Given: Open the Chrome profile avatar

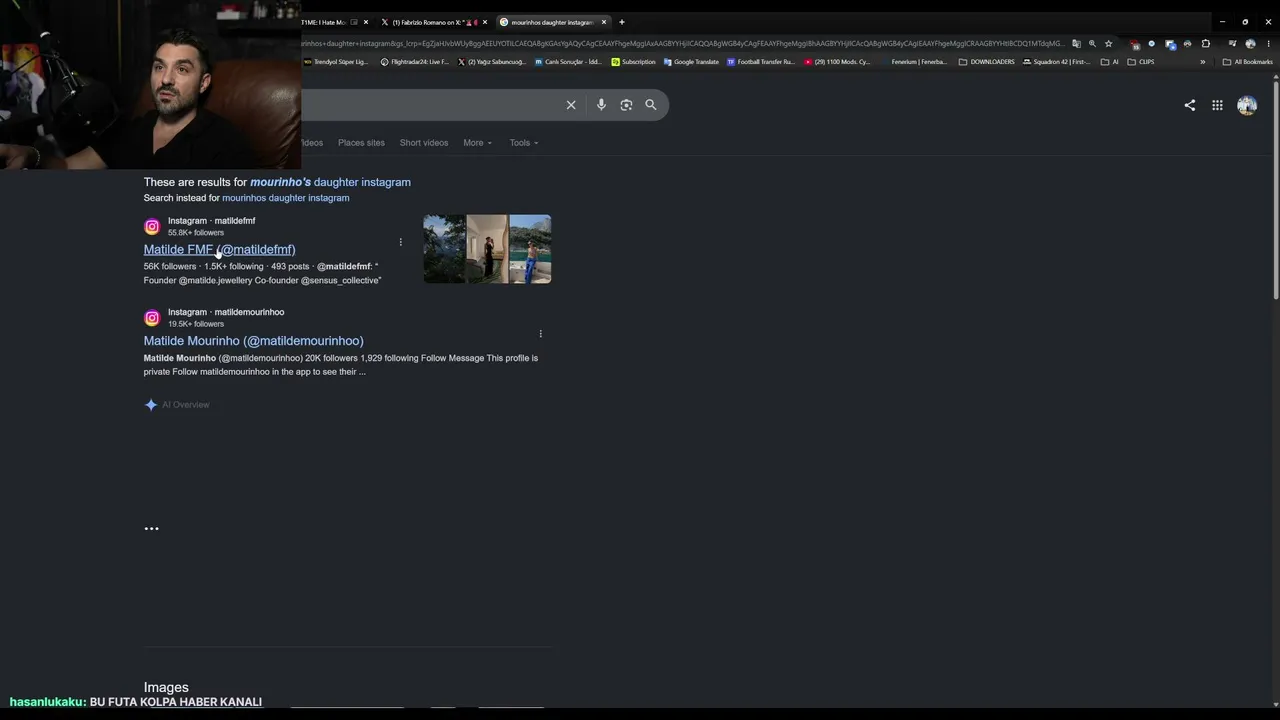Looking at the screenshot, I should pyautogui.click(x=1250, y=44).
